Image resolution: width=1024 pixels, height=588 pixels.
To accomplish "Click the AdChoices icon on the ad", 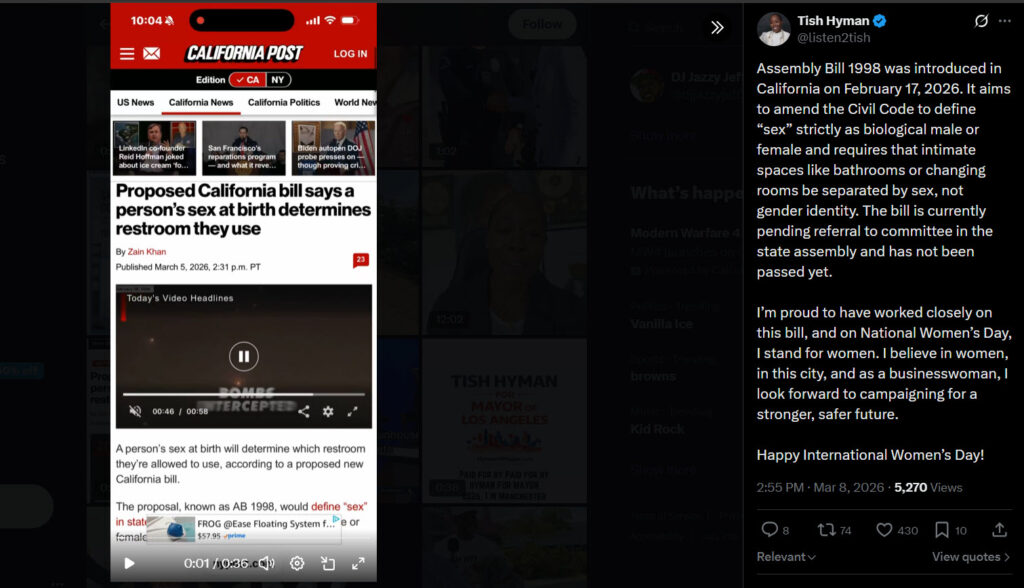I will (x=336, y=519).
